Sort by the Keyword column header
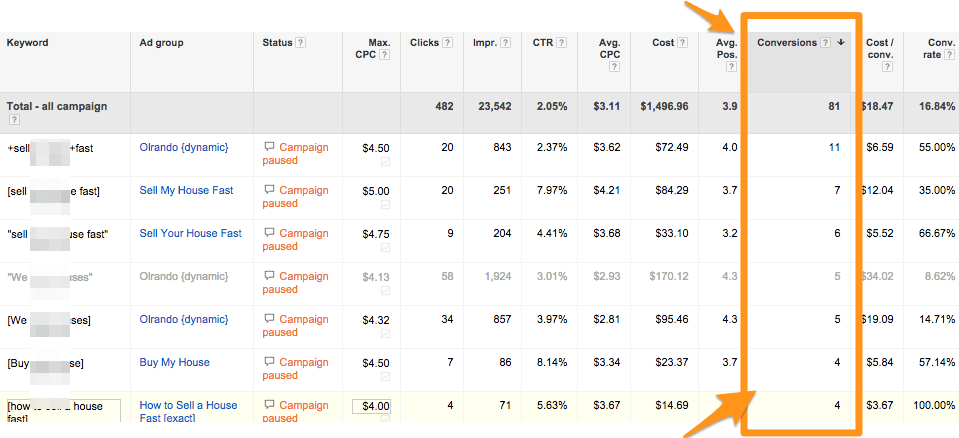Viewport: 959px width, 438px height. tap(27, 43)
